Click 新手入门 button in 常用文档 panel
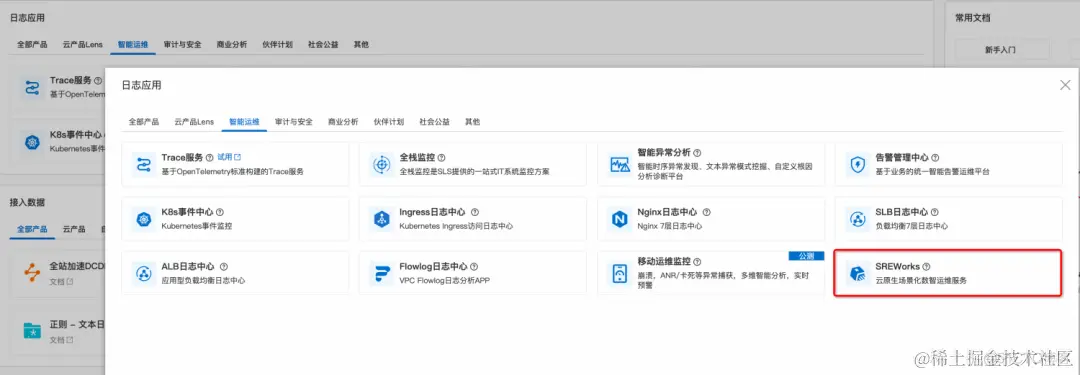The height and width of the screenshot is (375, 1080). (1000, 50)
